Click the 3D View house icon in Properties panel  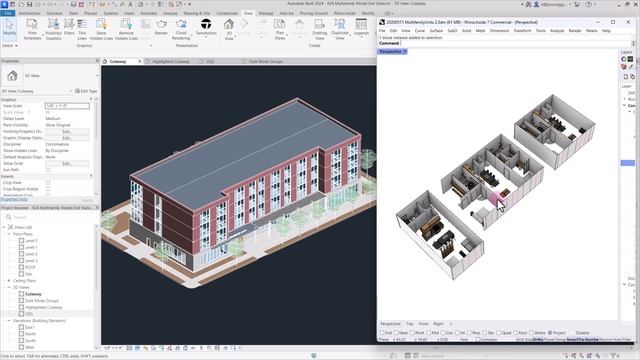(12, 76)
